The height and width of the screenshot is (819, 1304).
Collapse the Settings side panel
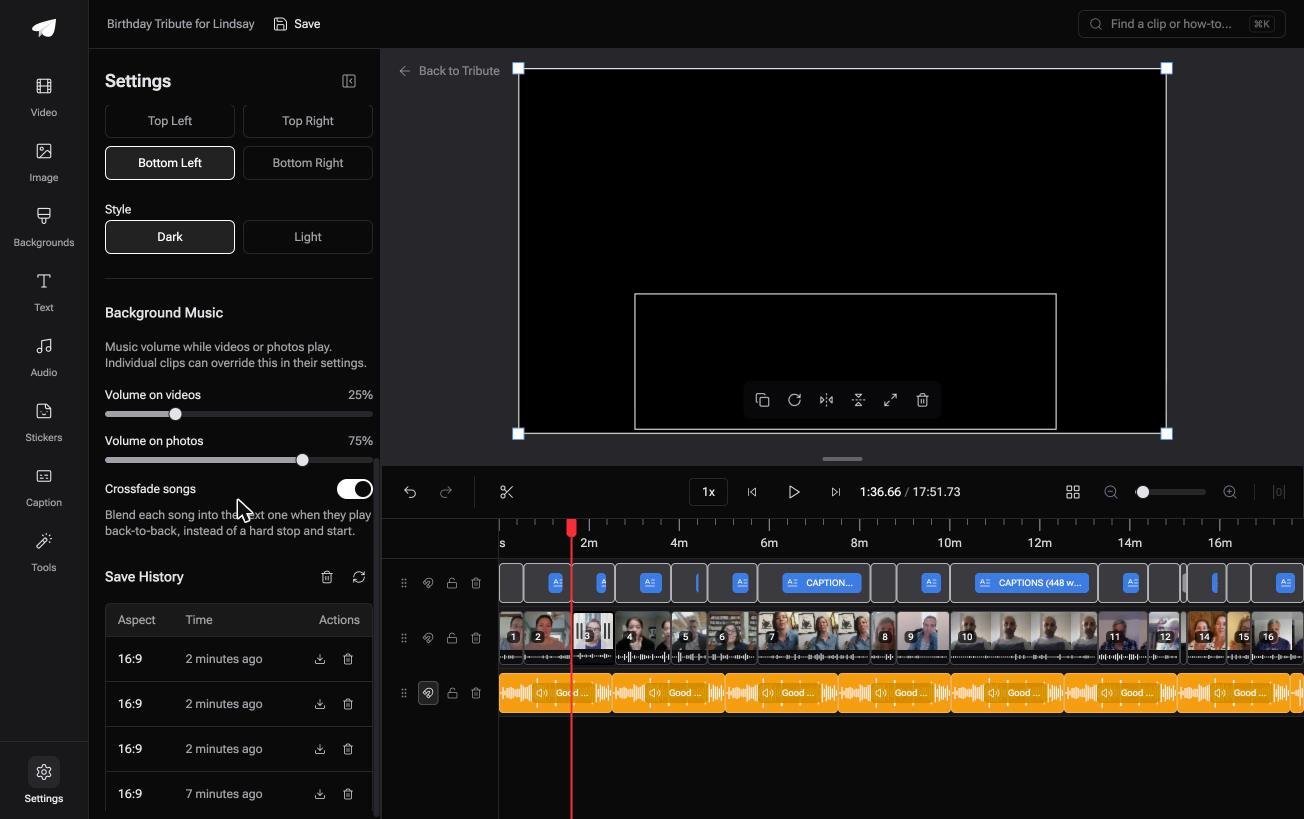pyautogui.click(x=349, y=81)
